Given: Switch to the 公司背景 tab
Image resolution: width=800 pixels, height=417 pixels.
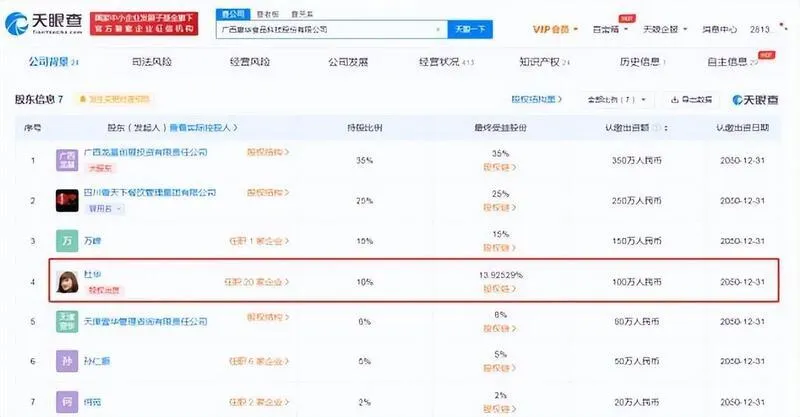Looking at the screenshot, I should pyautogui.click(x=54, y=62).
